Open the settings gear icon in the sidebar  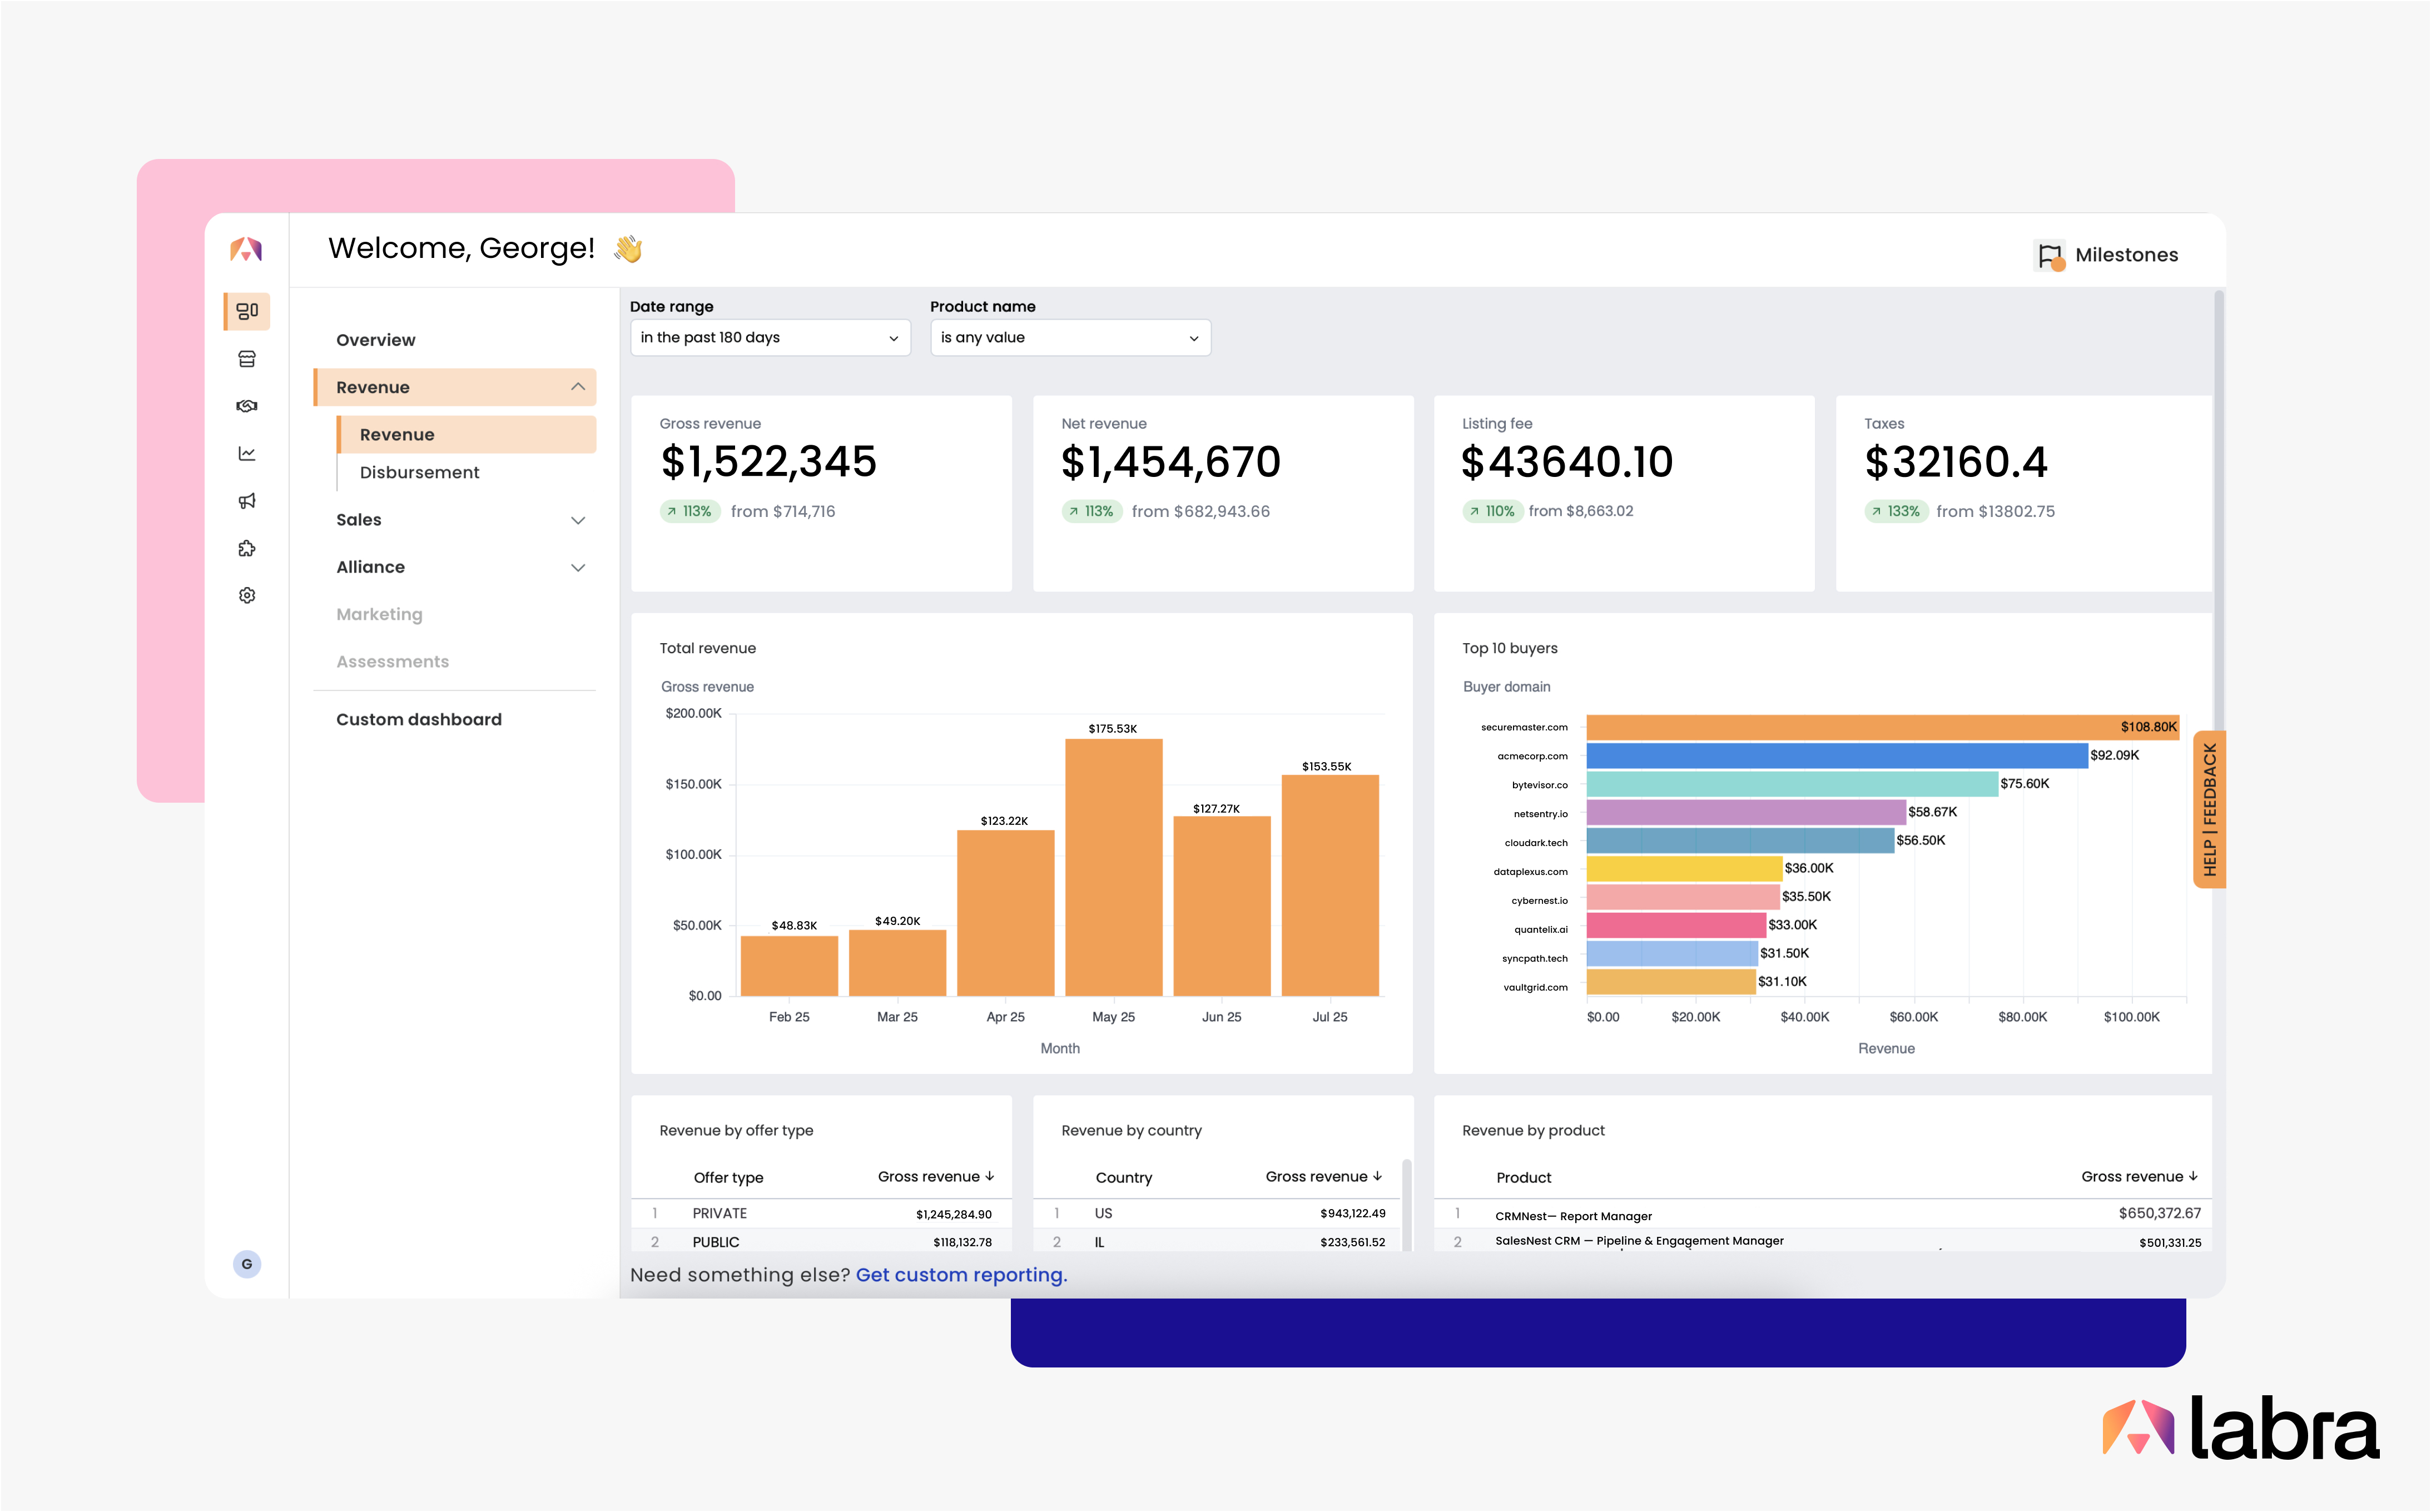point(247,594)
